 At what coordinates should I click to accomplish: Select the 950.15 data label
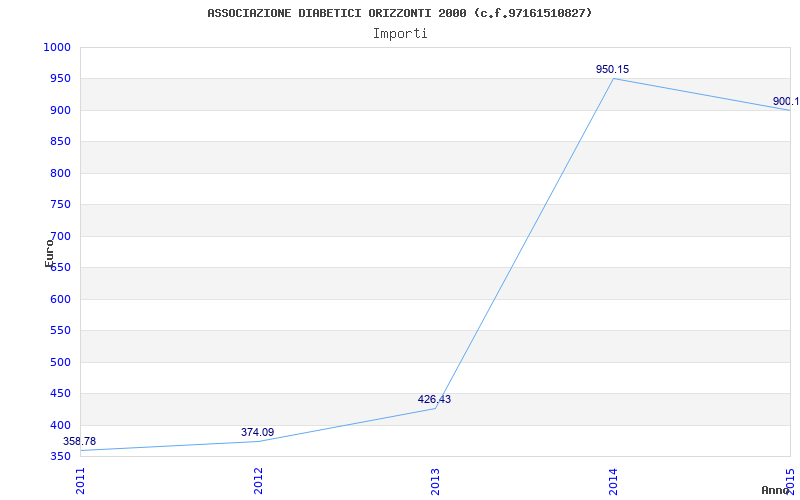tap(612, 69)
